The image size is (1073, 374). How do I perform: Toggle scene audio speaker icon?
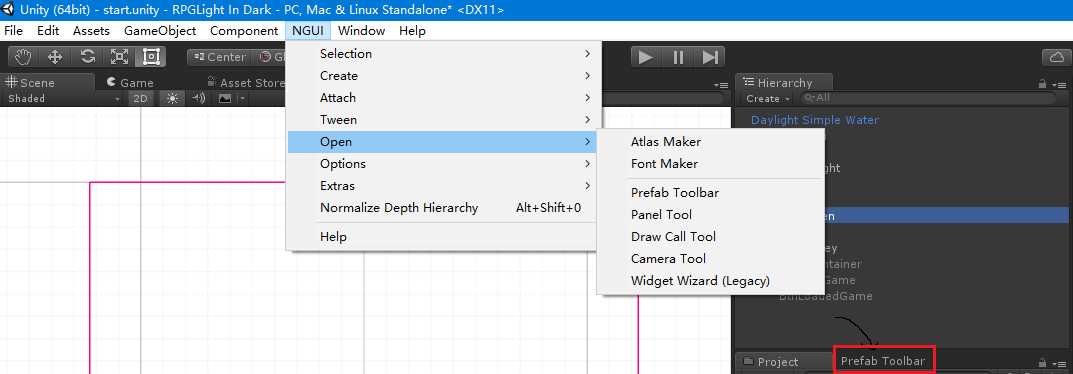(199, 98)
